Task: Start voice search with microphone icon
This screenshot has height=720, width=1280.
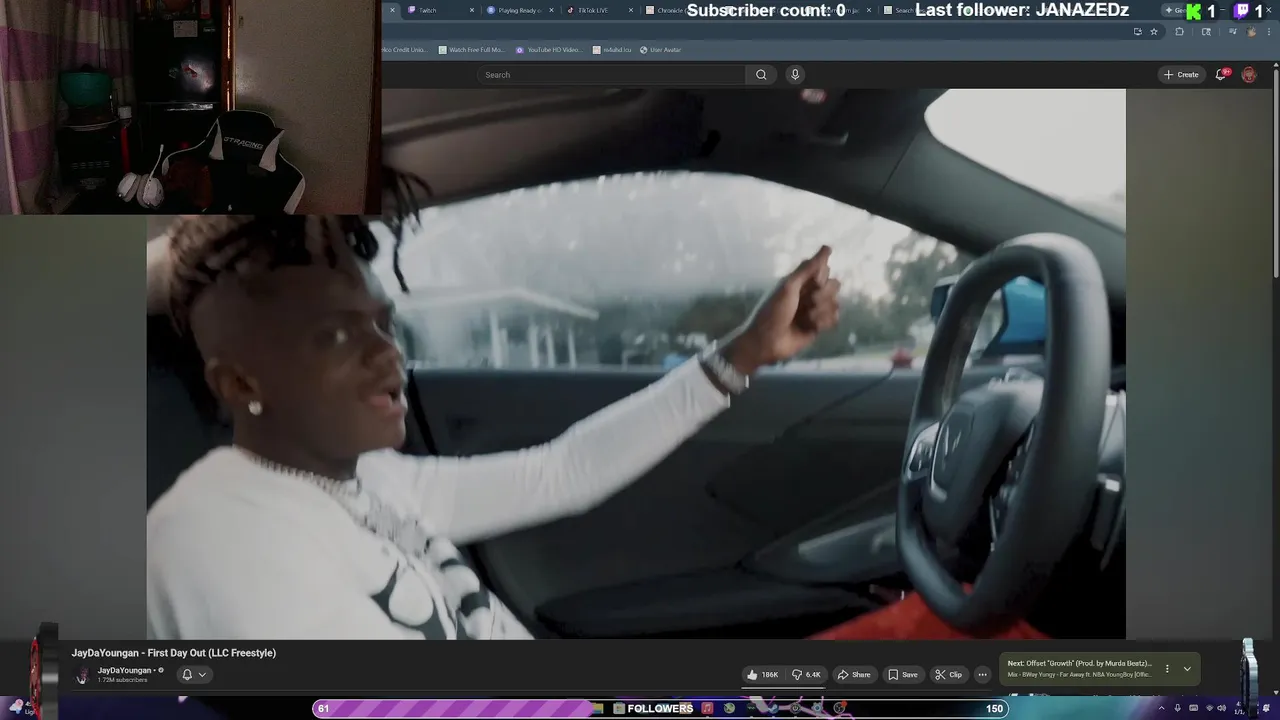Action: (795, 75)
